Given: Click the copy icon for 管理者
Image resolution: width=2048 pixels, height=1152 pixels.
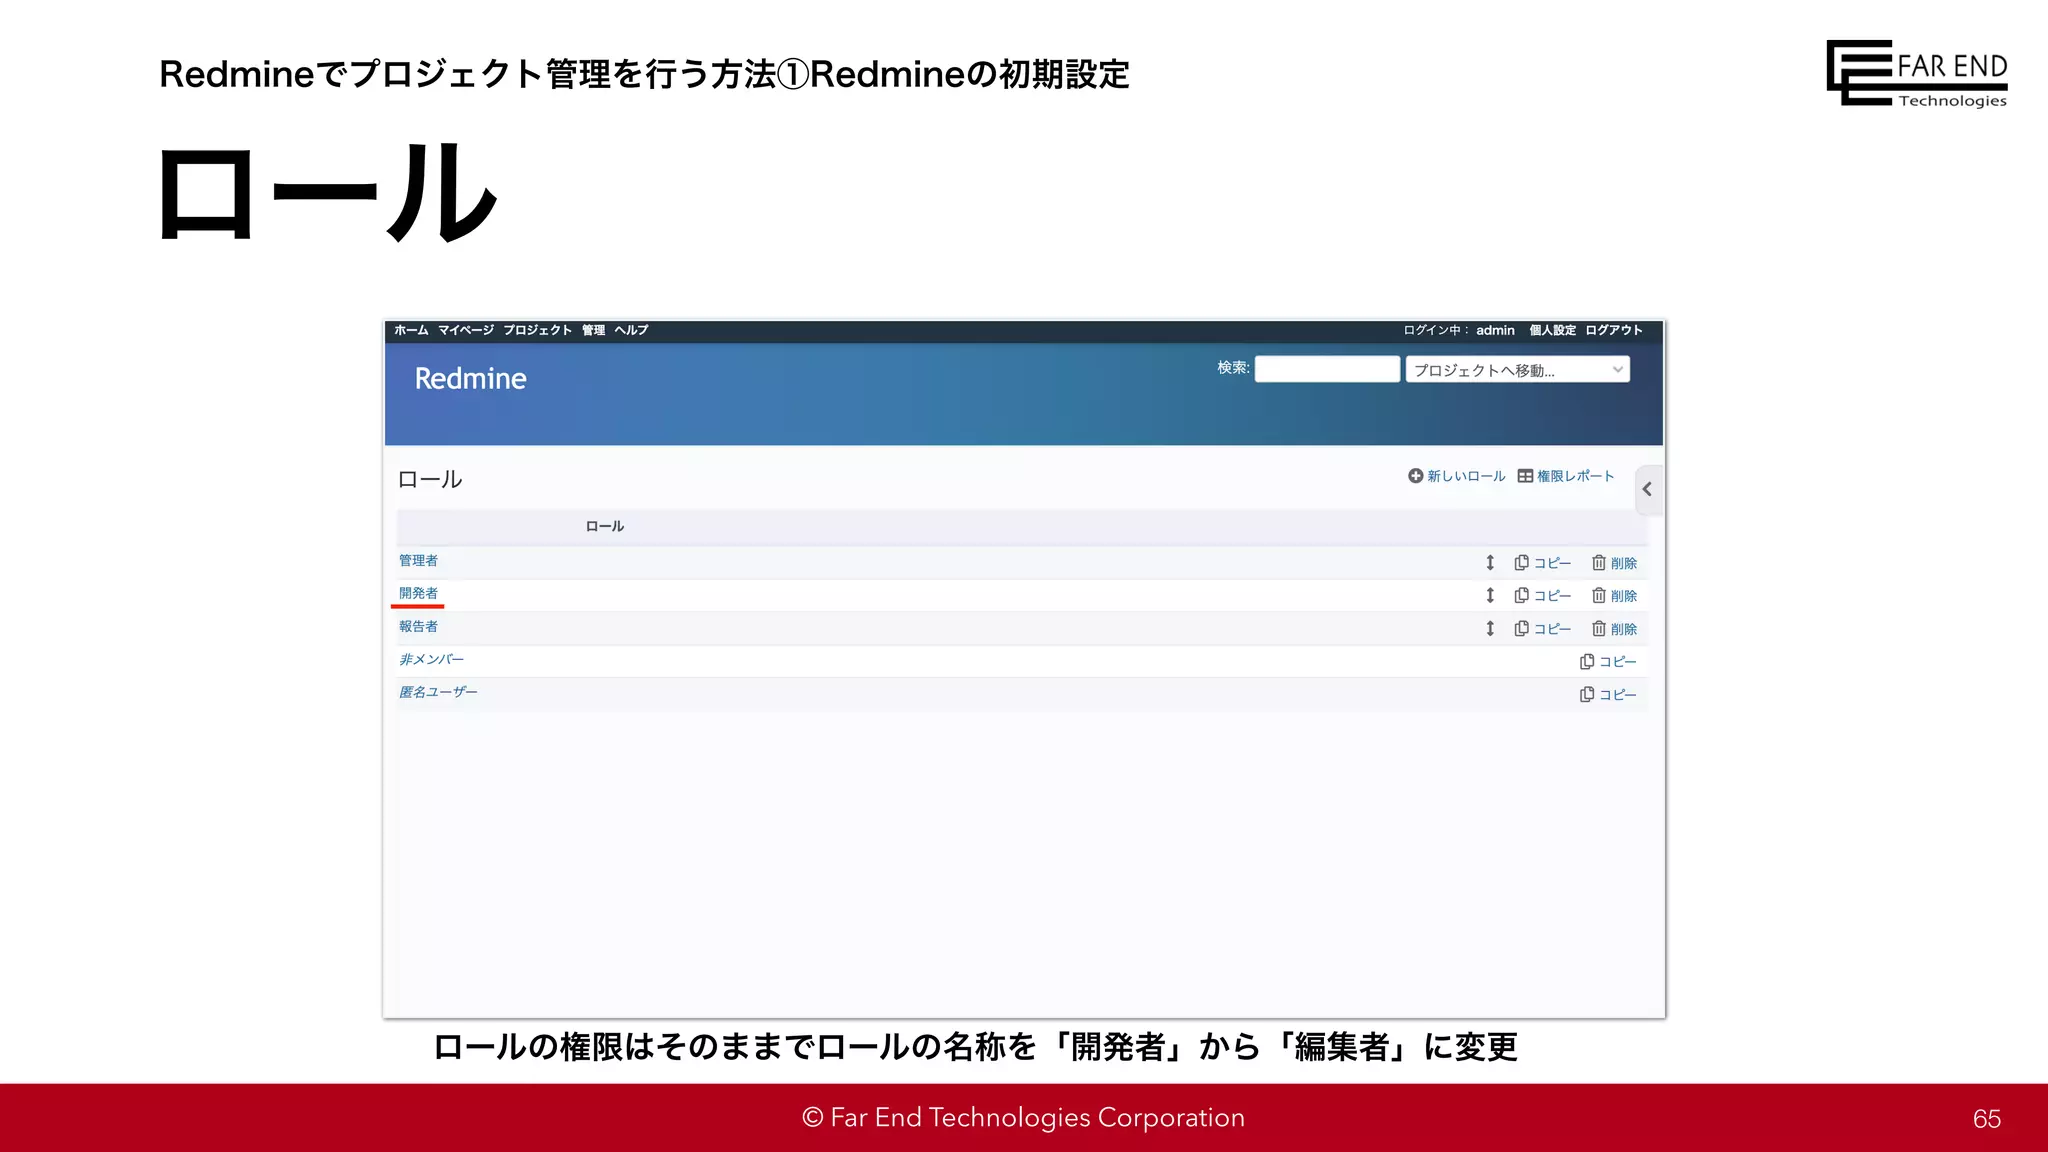Looking at the screenshot, I should (1522, 563).
